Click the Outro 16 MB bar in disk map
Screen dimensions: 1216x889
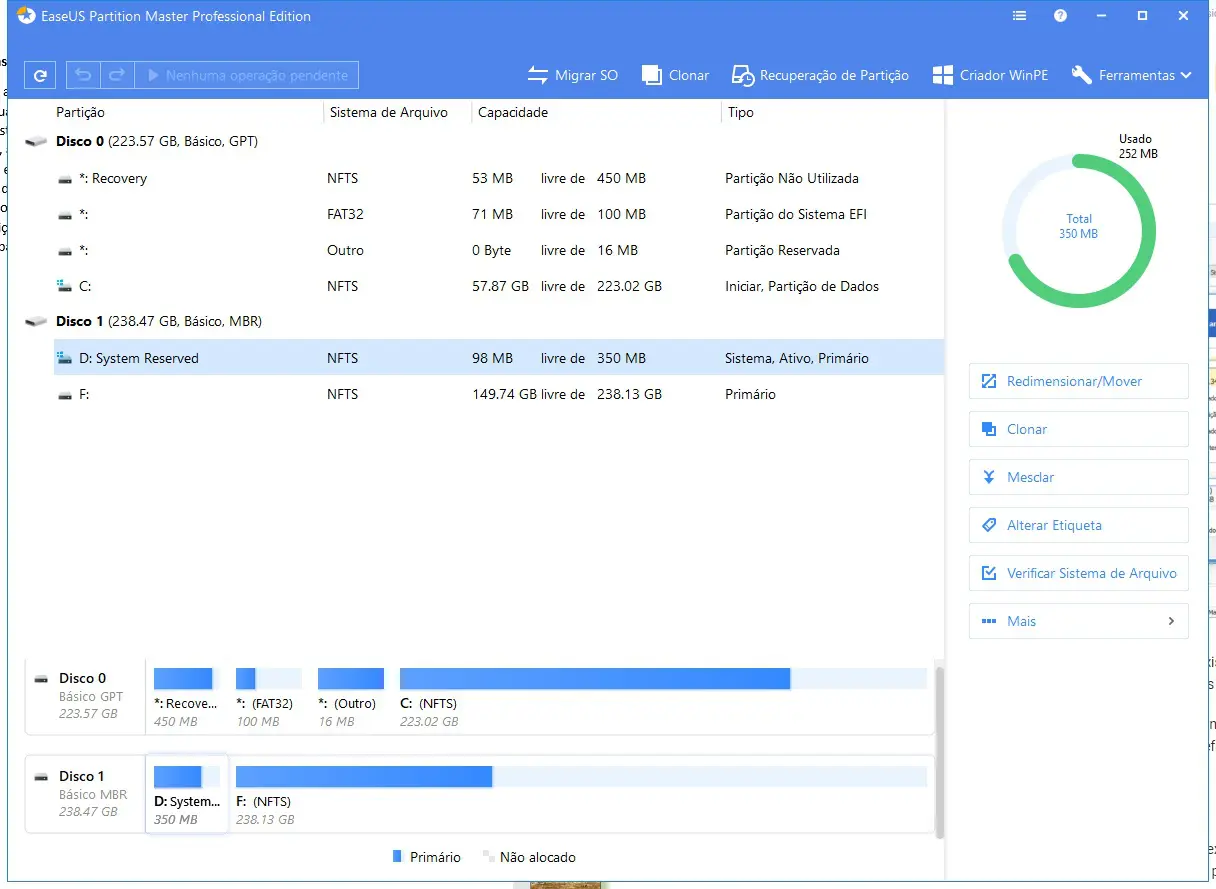point(351,679)
